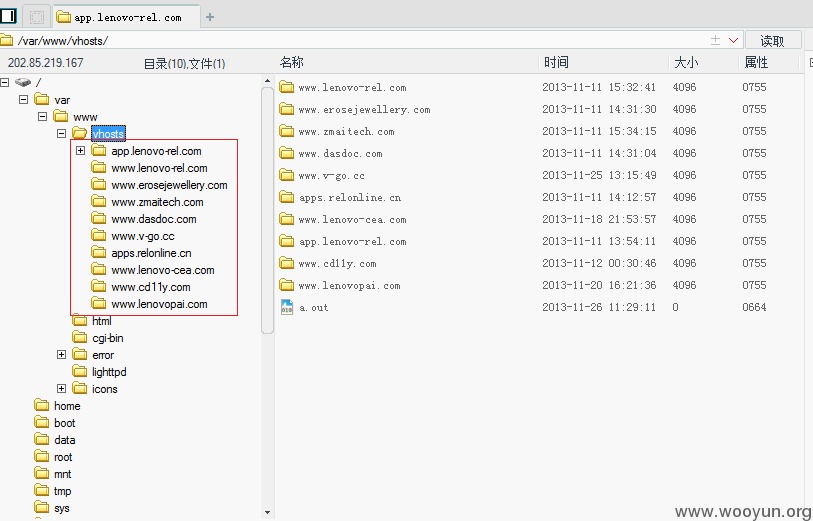Collapse the var tree node
Screen dimensions: 813x521
coord(23,99)
